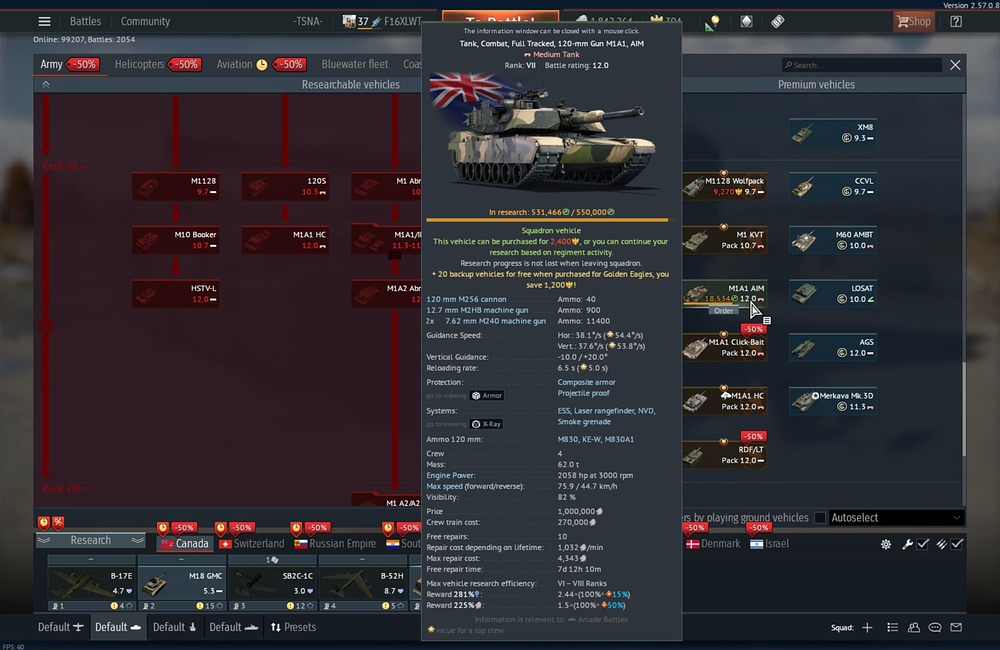The width and height of the screenshot is (1000, 650).
Task: Select the AGS premium vehicle
Action: (832, 347)
